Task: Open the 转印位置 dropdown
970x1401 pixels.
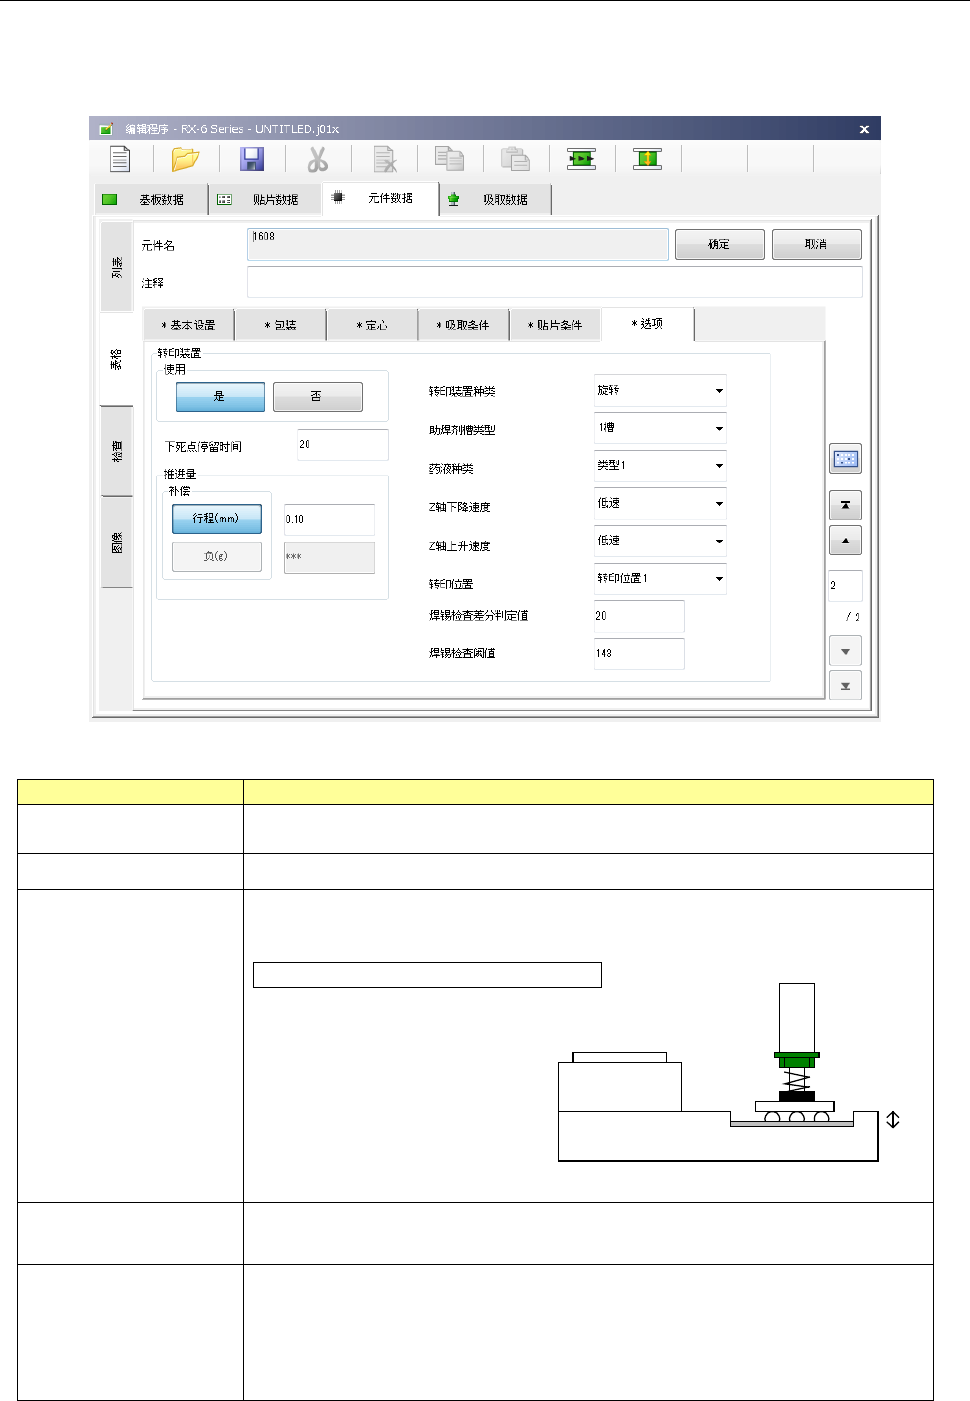Action: [660, 579]
